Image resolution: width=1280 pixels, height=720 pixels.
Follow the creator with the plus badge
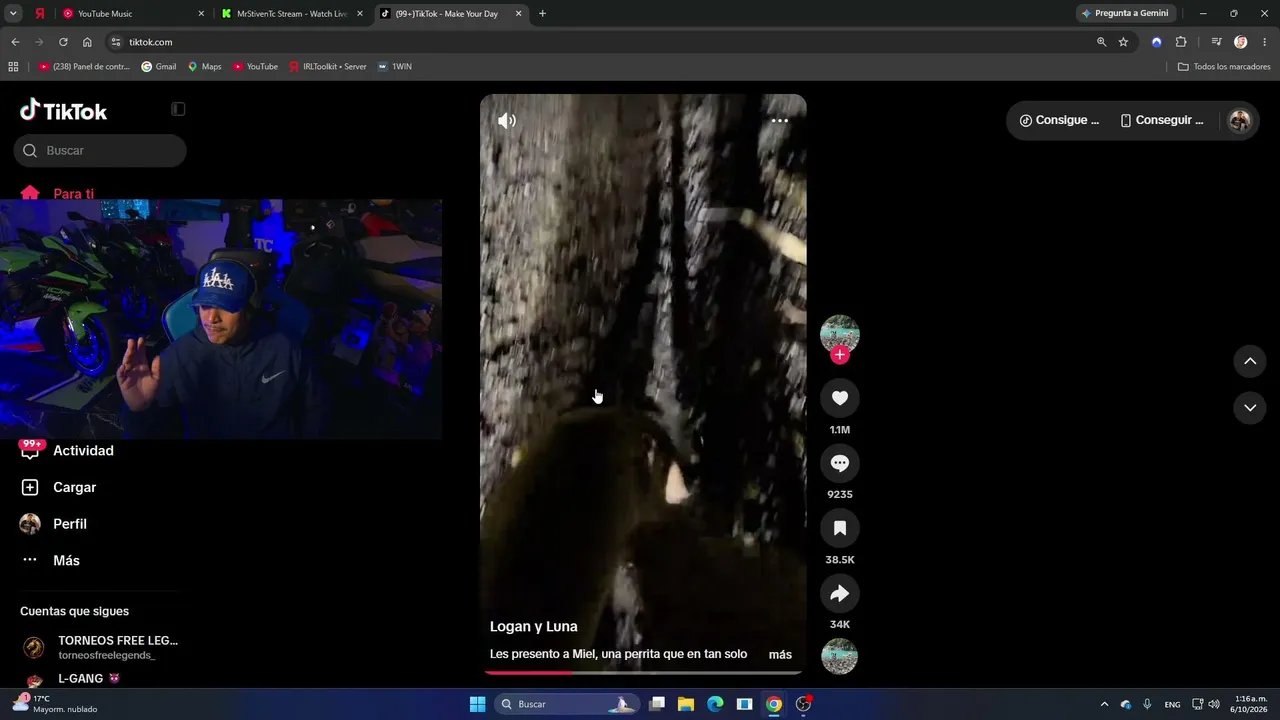point(840,355)
